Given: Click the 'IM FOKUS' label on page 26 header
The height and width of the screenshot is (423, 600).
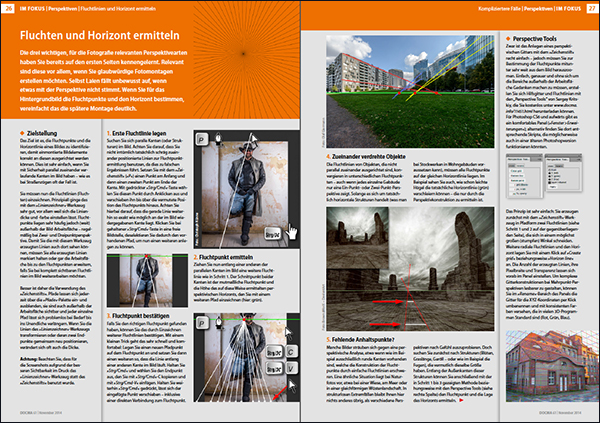Looking at the screenshot, I should [x=32, y=8].
